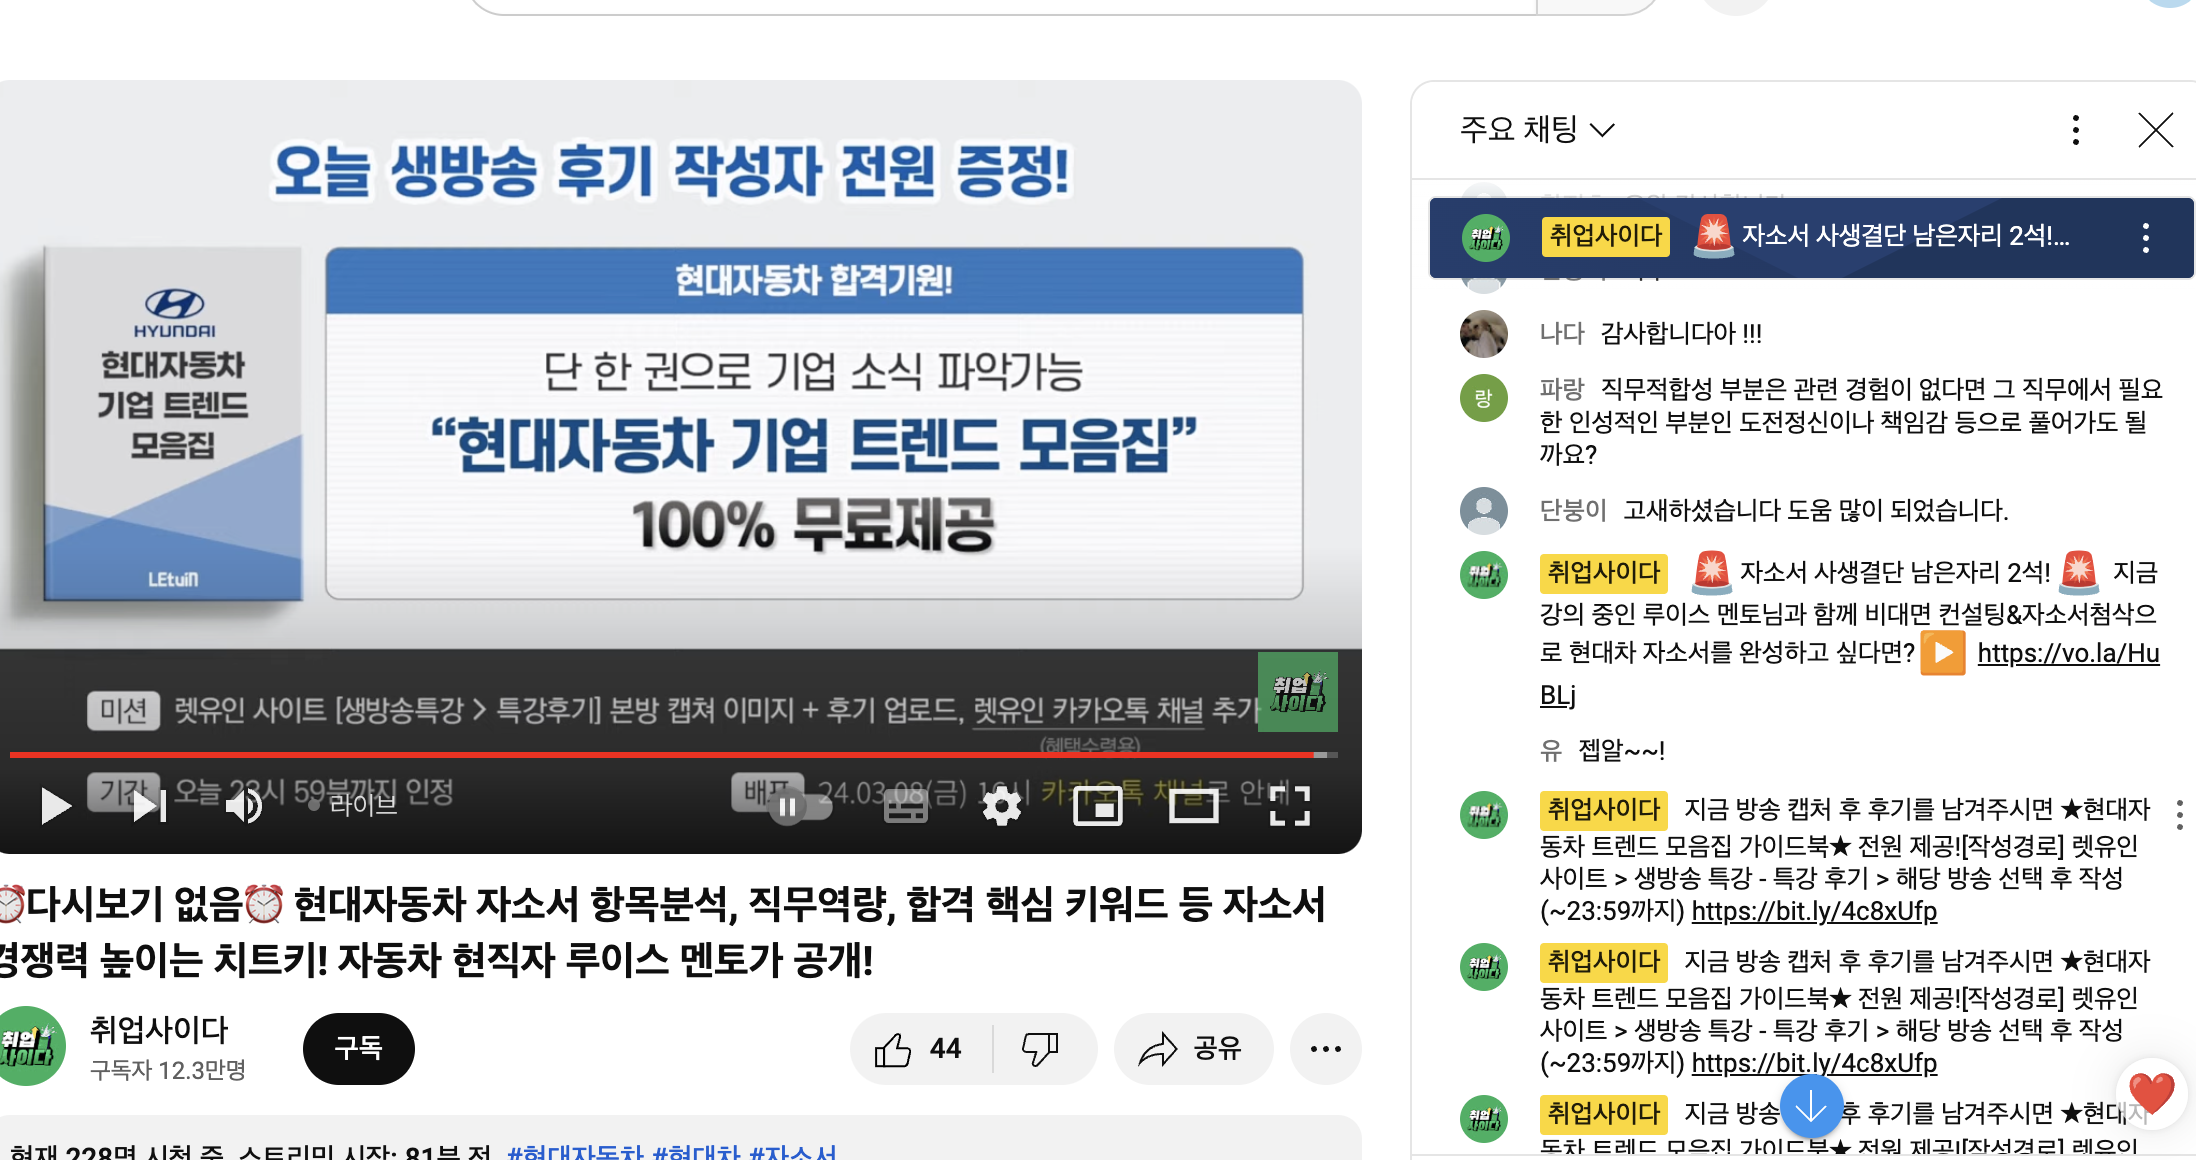
Task: Click subscriber count 구독자 12.3만명
Action: click(x=168, y=1071)
